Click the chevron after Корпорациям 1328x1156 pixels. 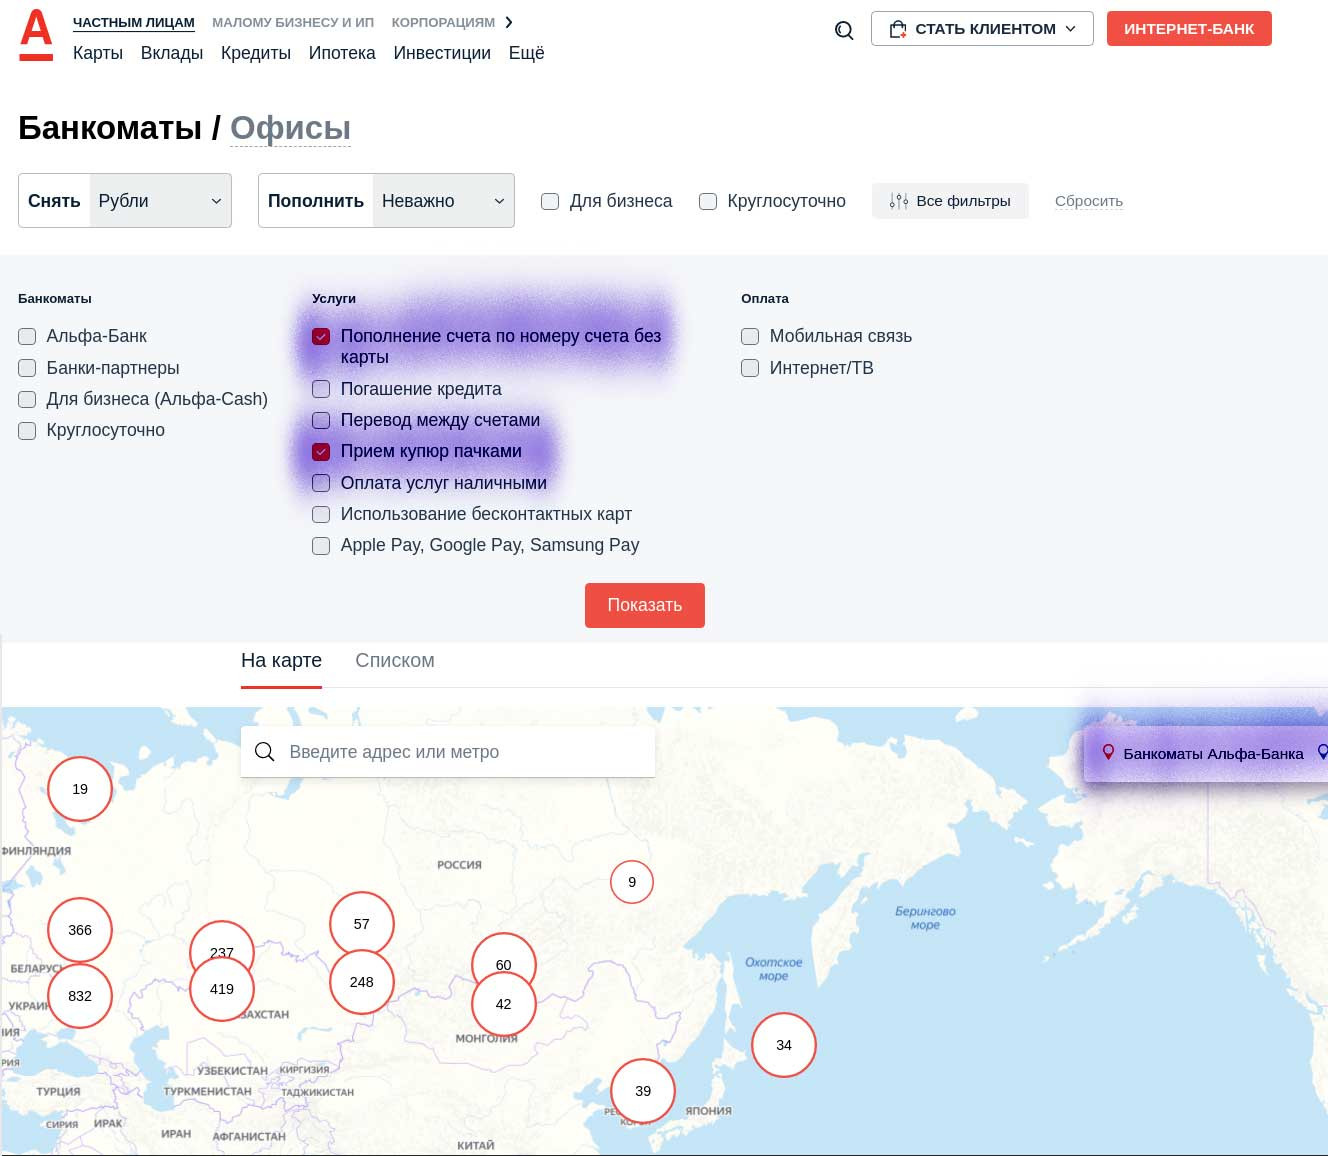point(509,22)
